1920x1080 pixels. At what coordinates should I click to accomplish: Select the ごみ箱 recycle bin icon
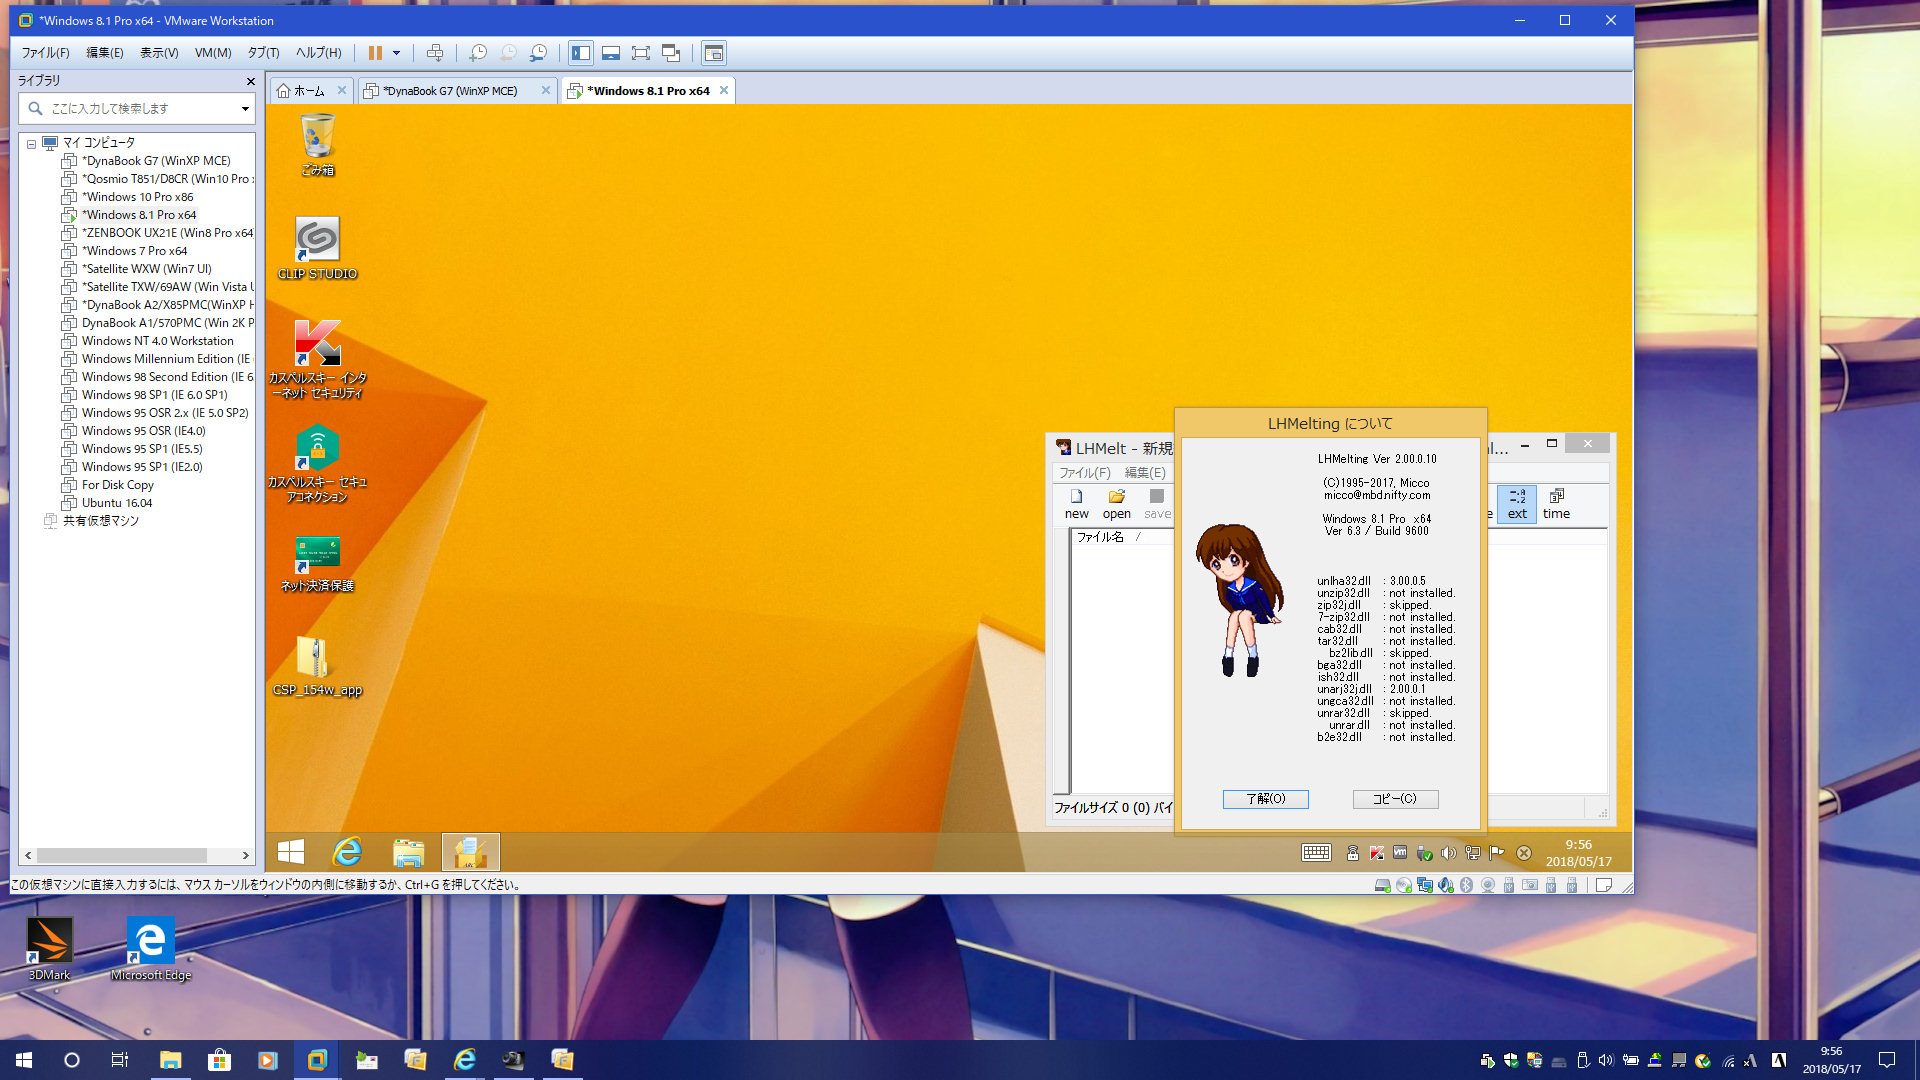click(317, 145)
